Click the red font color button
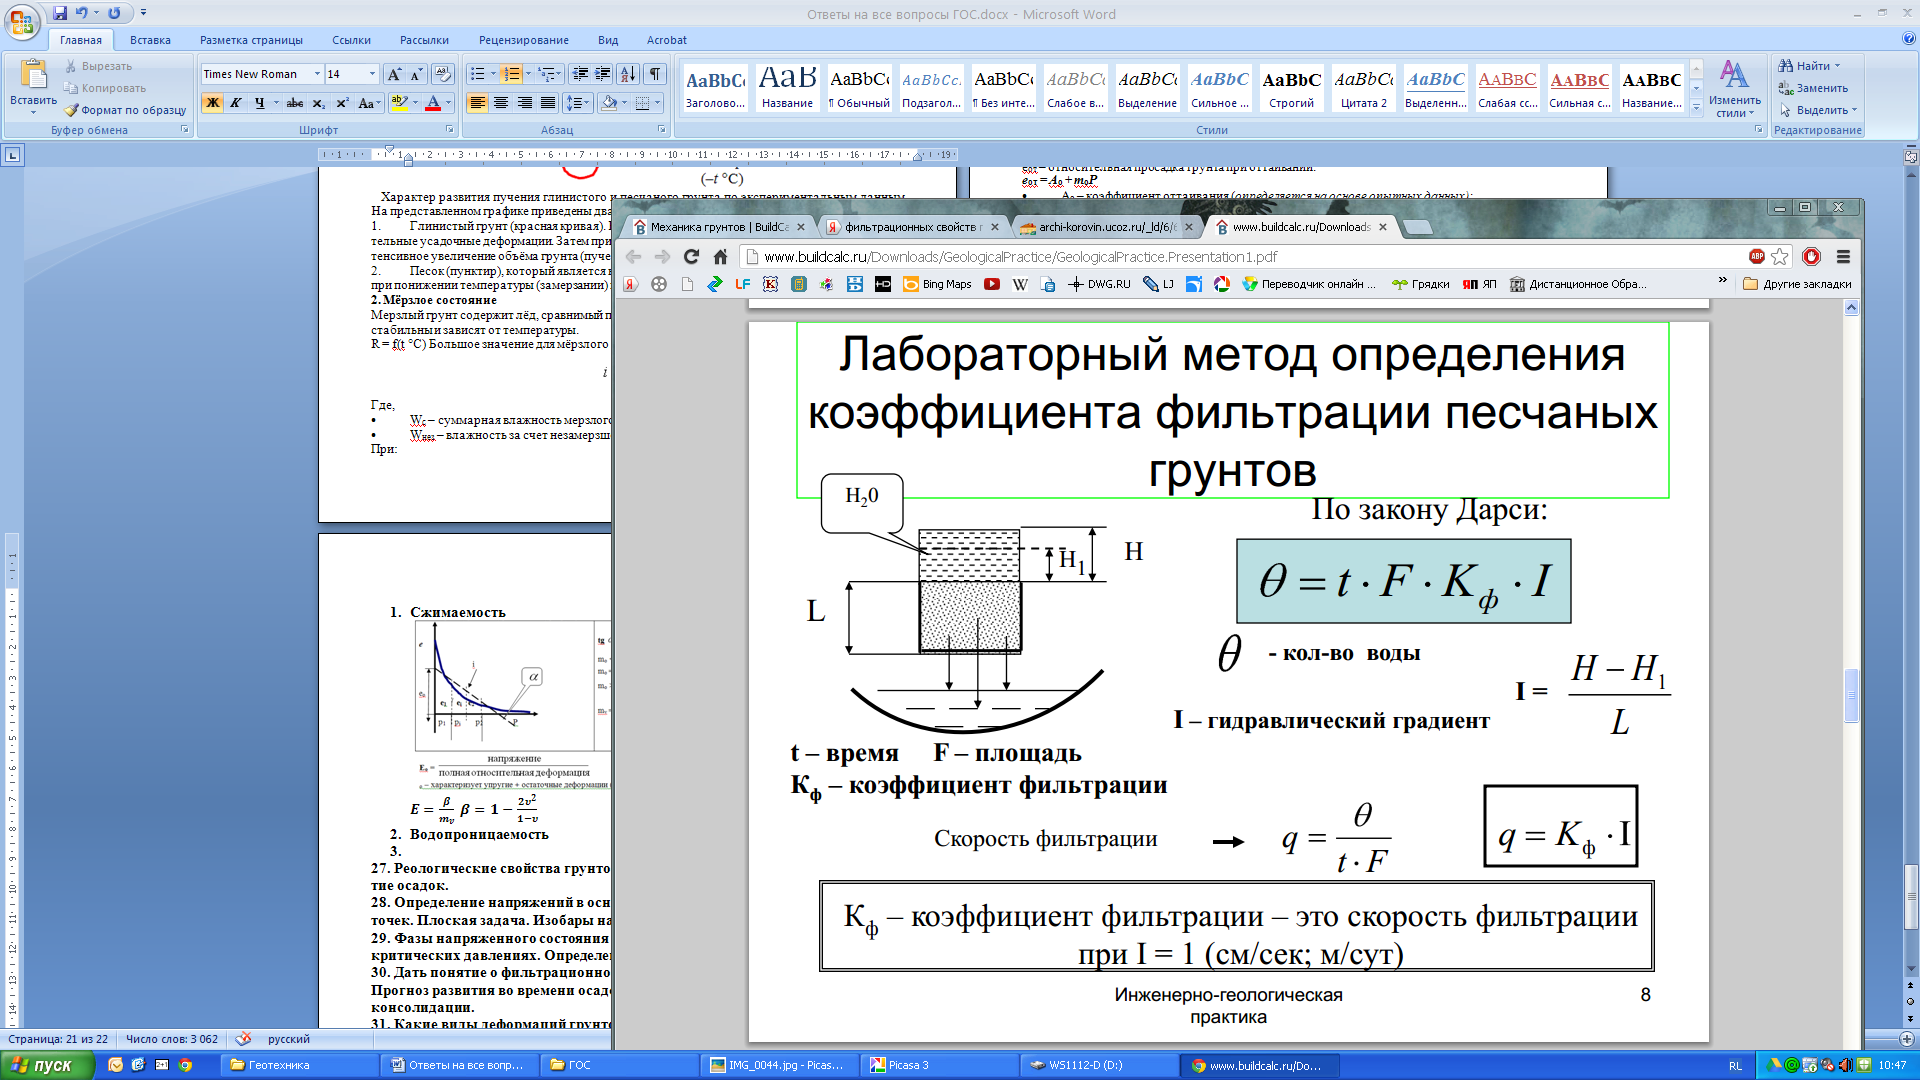 pos(433,103)
